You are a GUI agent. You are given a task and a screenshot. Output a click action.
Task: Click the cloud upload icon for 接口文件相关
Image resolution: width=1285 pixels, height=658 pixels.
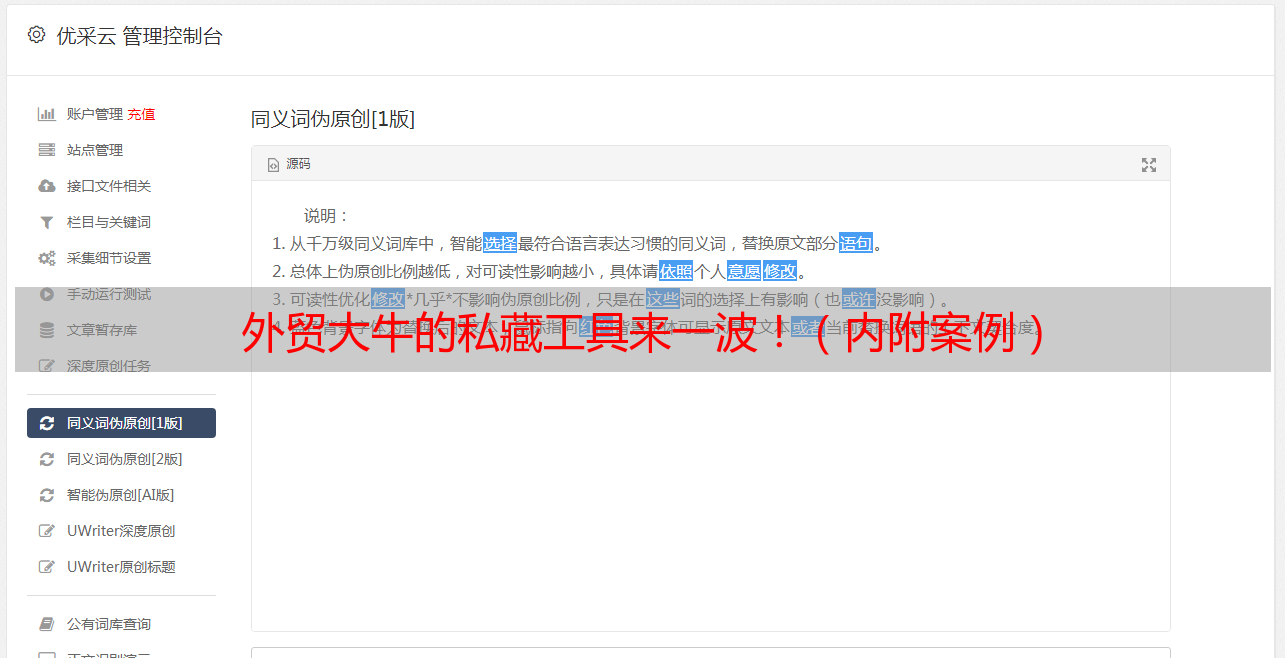point(46,186)
